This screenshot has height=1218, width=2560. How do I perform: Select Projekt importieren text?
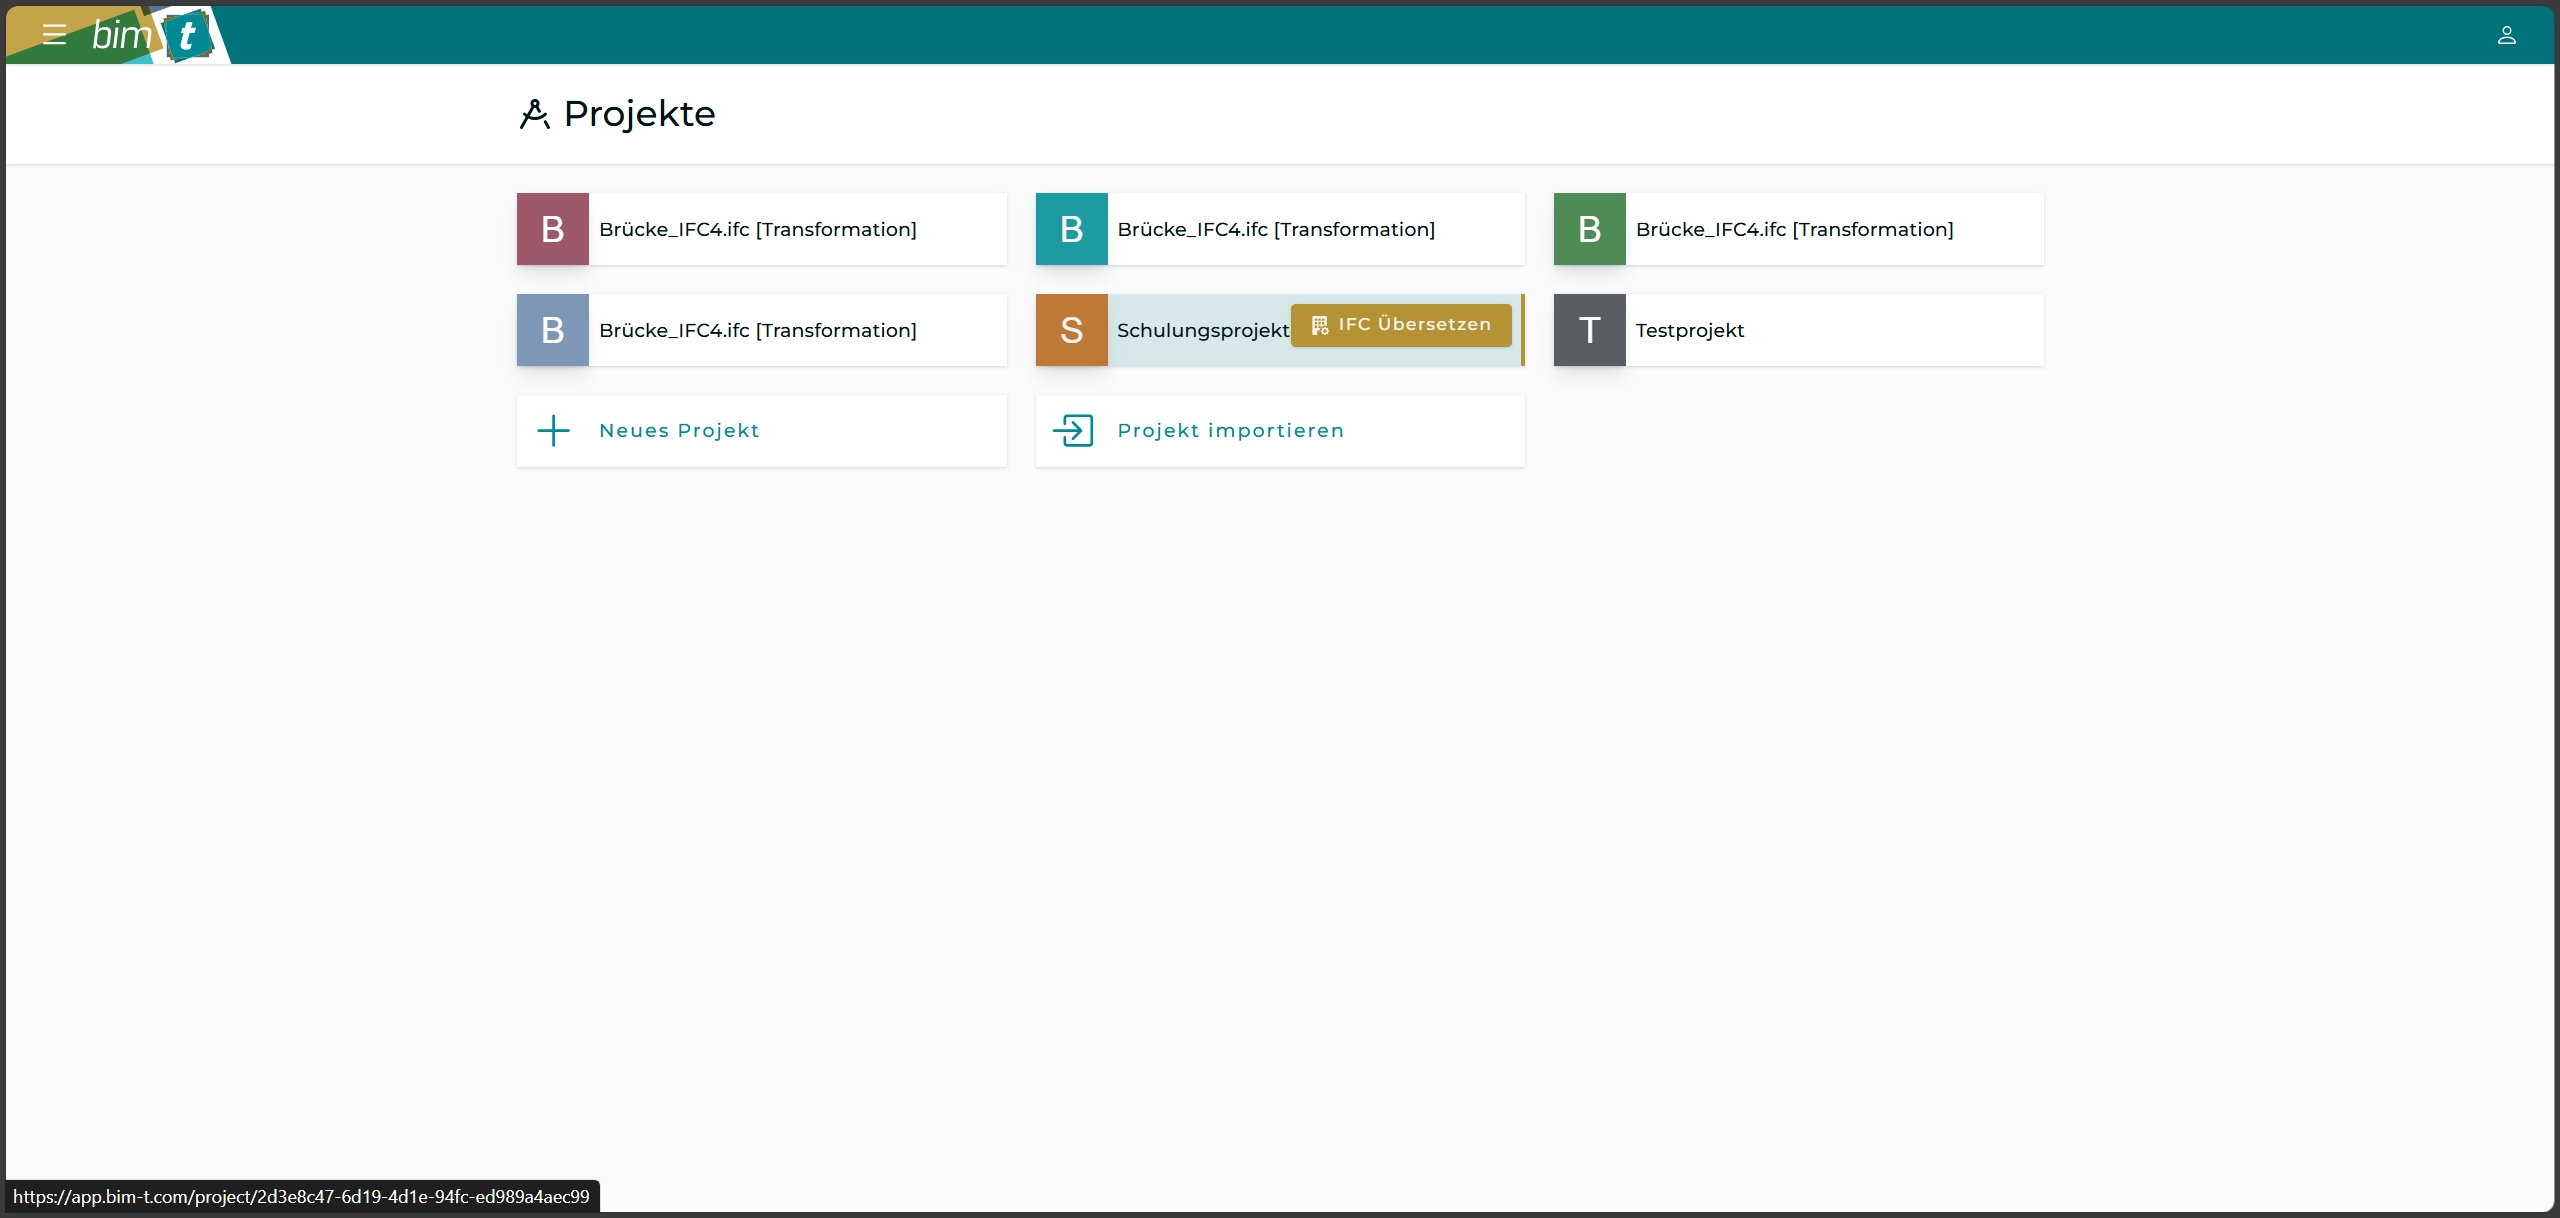click(x=1230, y=431)
